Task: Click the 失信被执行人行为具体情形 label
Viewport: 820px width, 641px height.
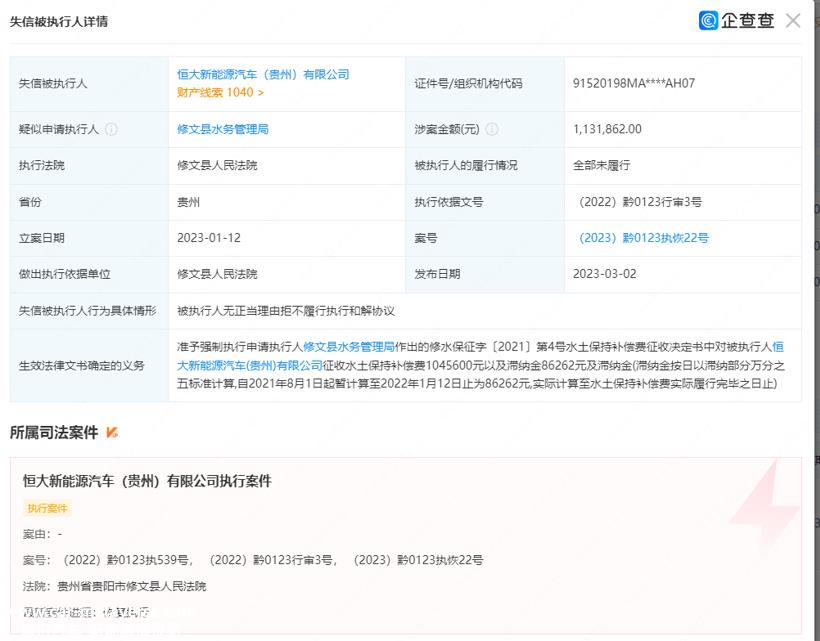Action: [87, 311]
